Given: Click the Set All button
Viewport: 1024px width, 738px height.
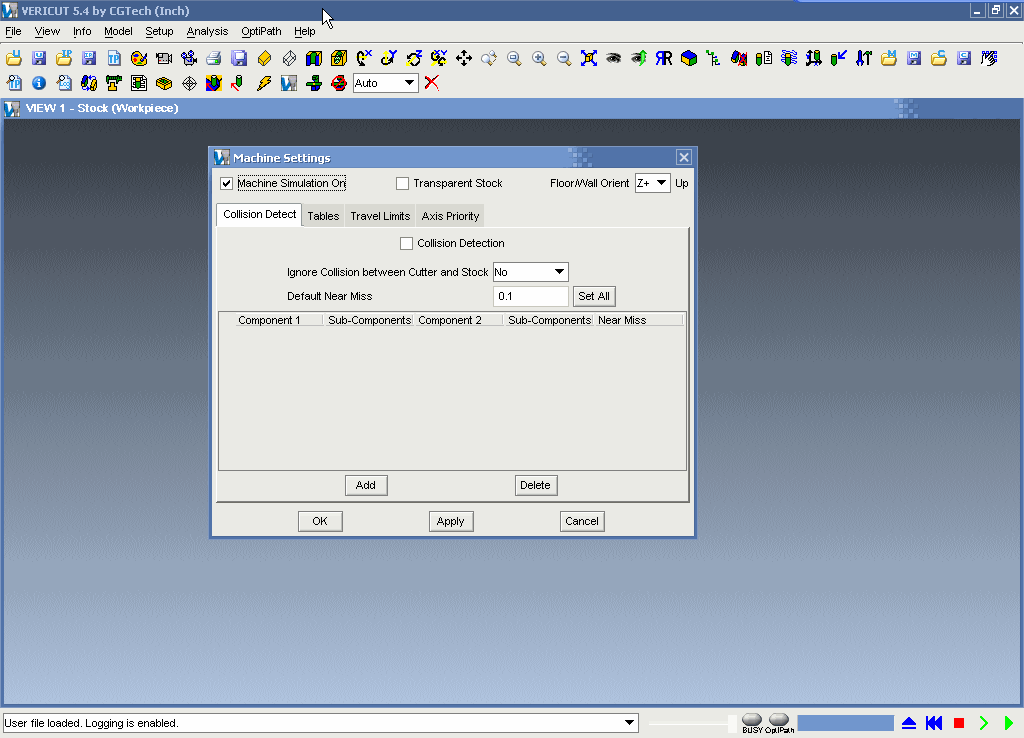Looking at the screenshot, I should click(594, 297).
